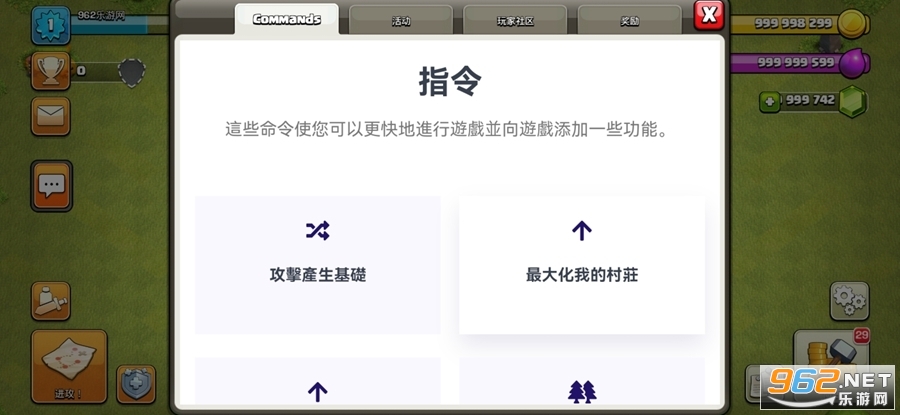Tap the experience progress bar
The image size is (900, 415).
click(120, 24)
